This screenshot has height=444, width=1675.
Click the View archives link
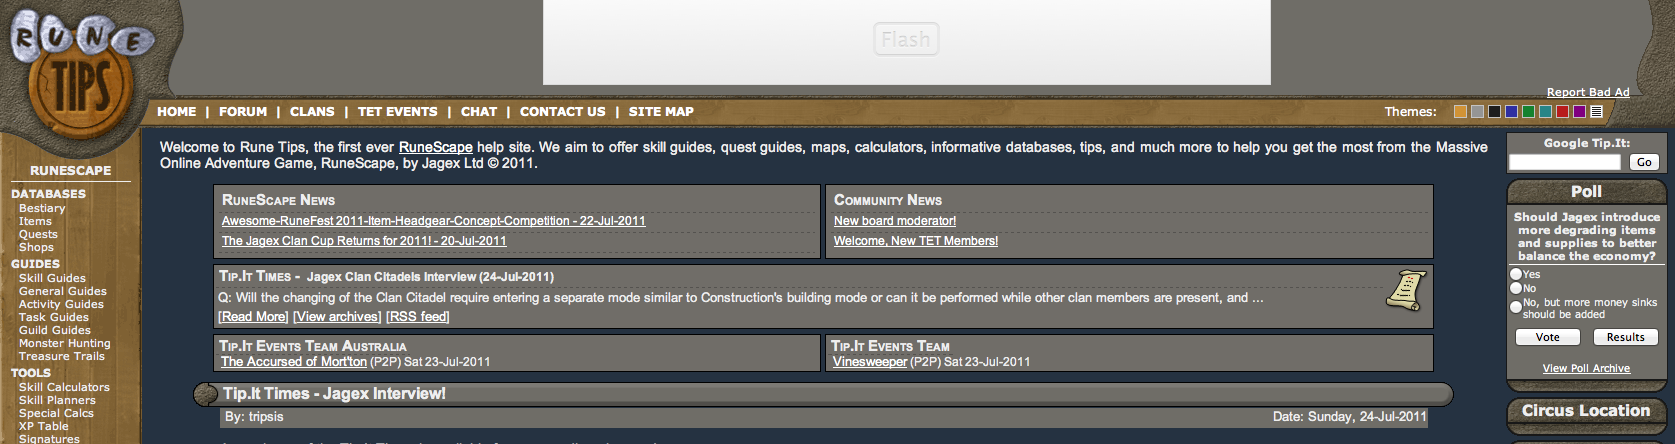[x=337, y=317]
